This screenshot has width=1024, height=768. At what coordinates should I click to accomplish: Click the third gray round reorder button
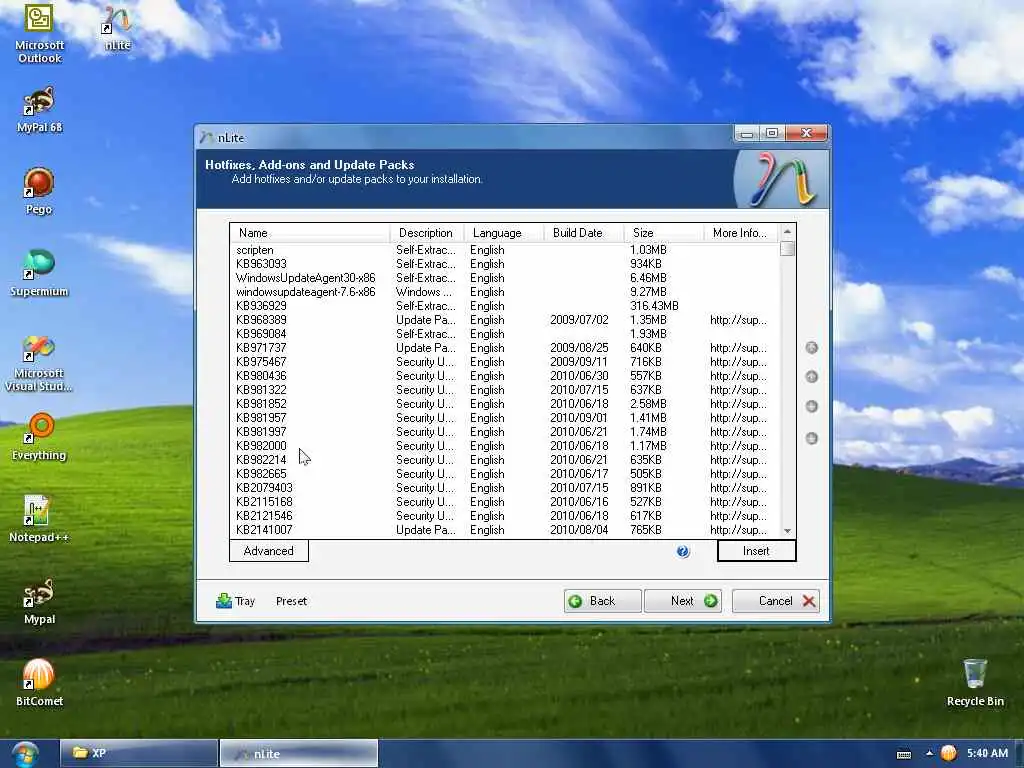(x=812, y=406)
